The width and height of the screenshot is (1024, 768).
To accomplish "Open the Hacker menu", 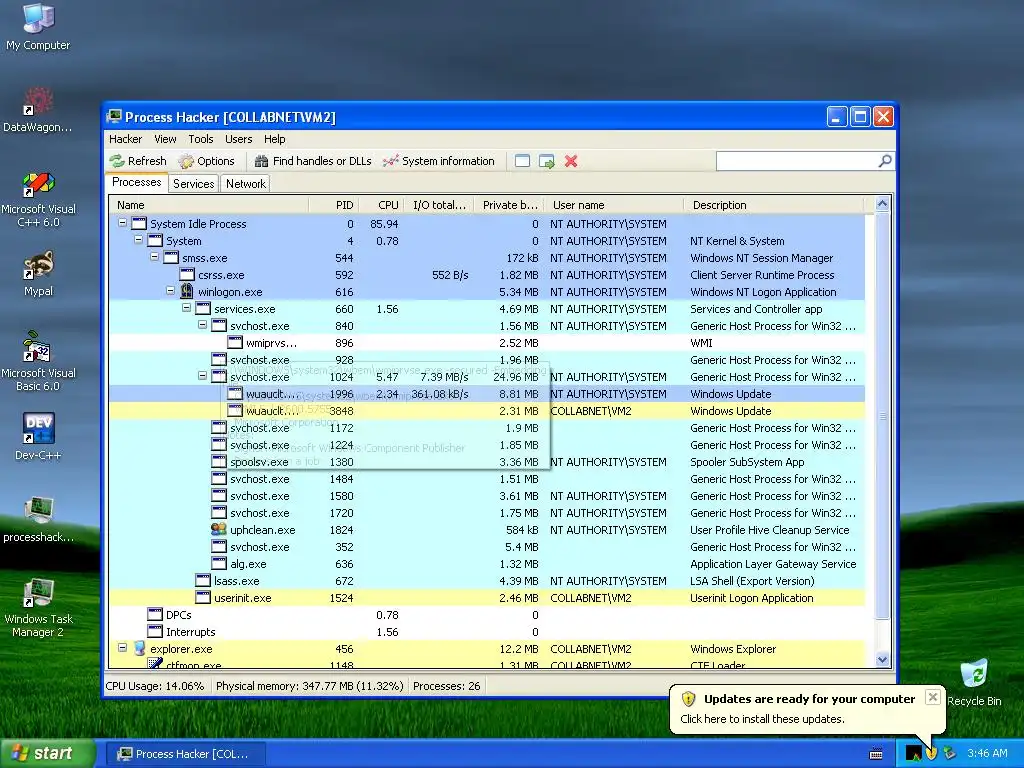I will point(125,139).
